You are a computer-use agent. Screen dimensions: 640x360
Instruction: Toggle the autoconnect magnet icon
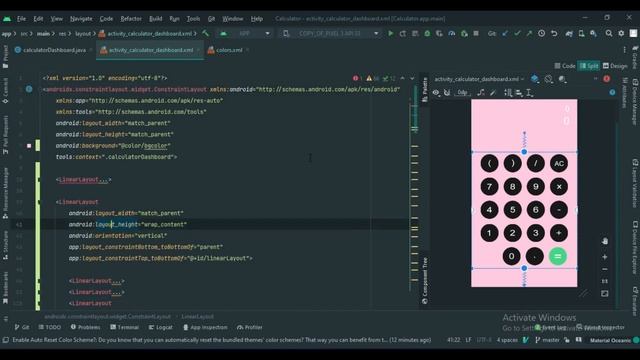447,93
